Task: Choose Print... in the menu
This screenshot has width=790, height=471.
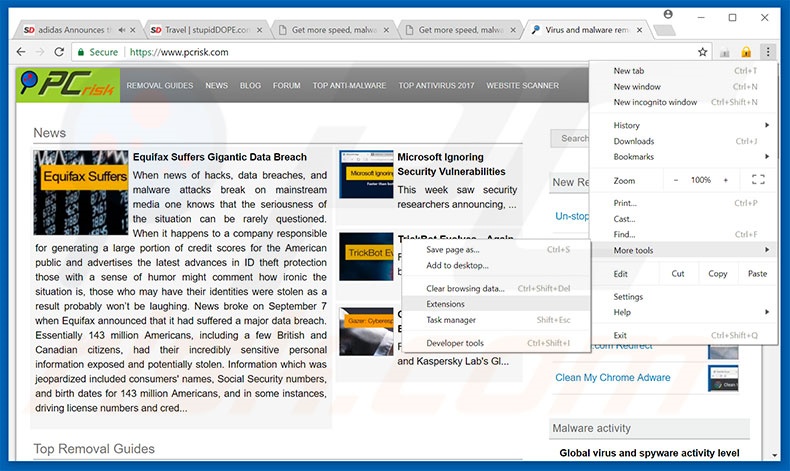Action: (x=683, y=203)
